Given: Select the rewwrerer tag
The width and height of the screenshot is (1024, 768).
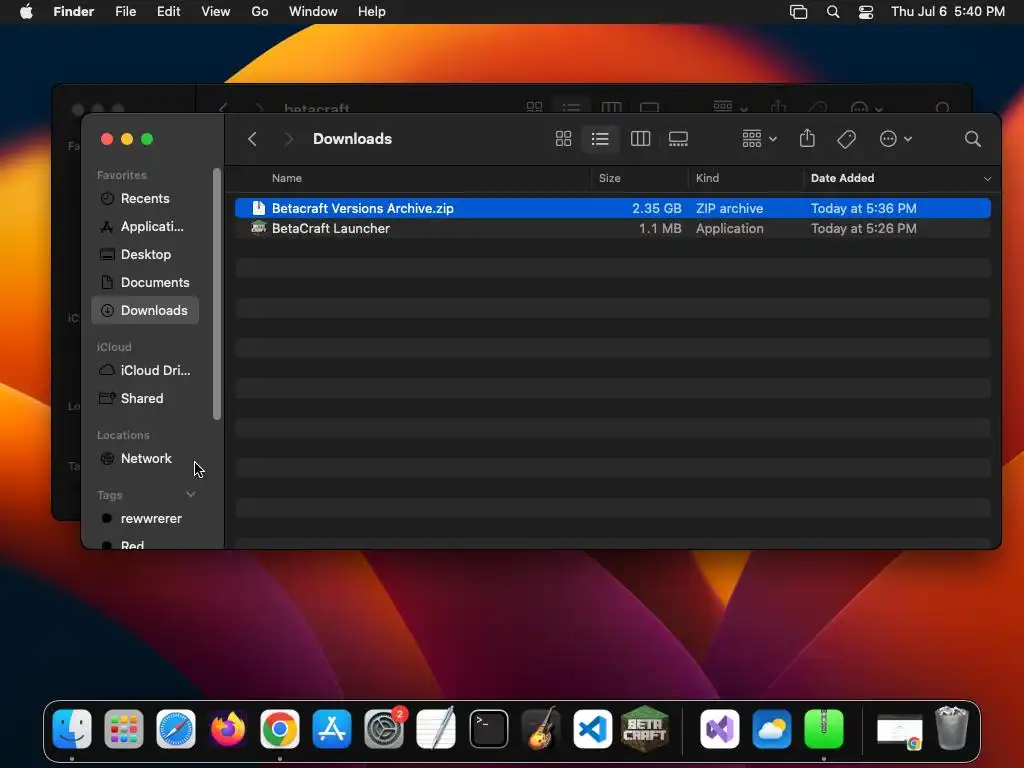Looking at the screenshot, I should (x=145, y=519).
